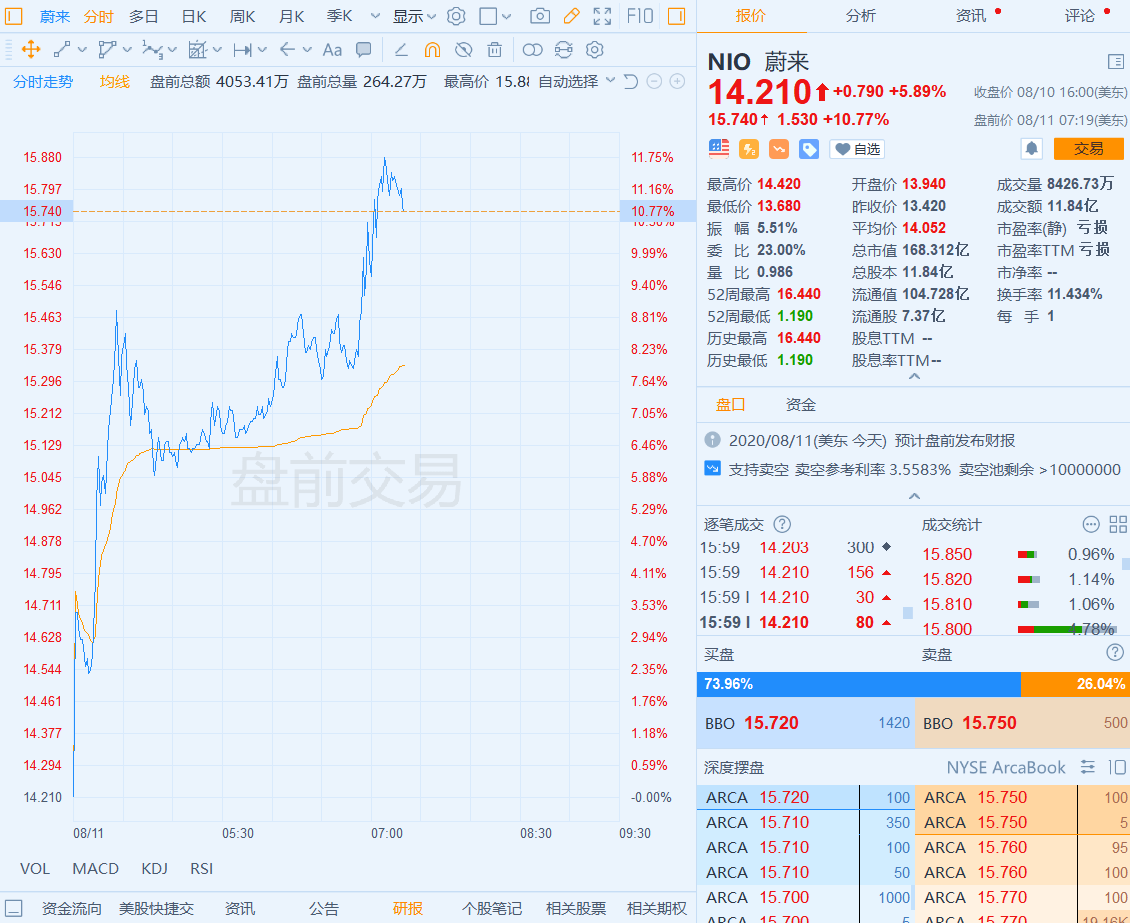Click the 15.740 price marker on axis

(x=37, y=211)
